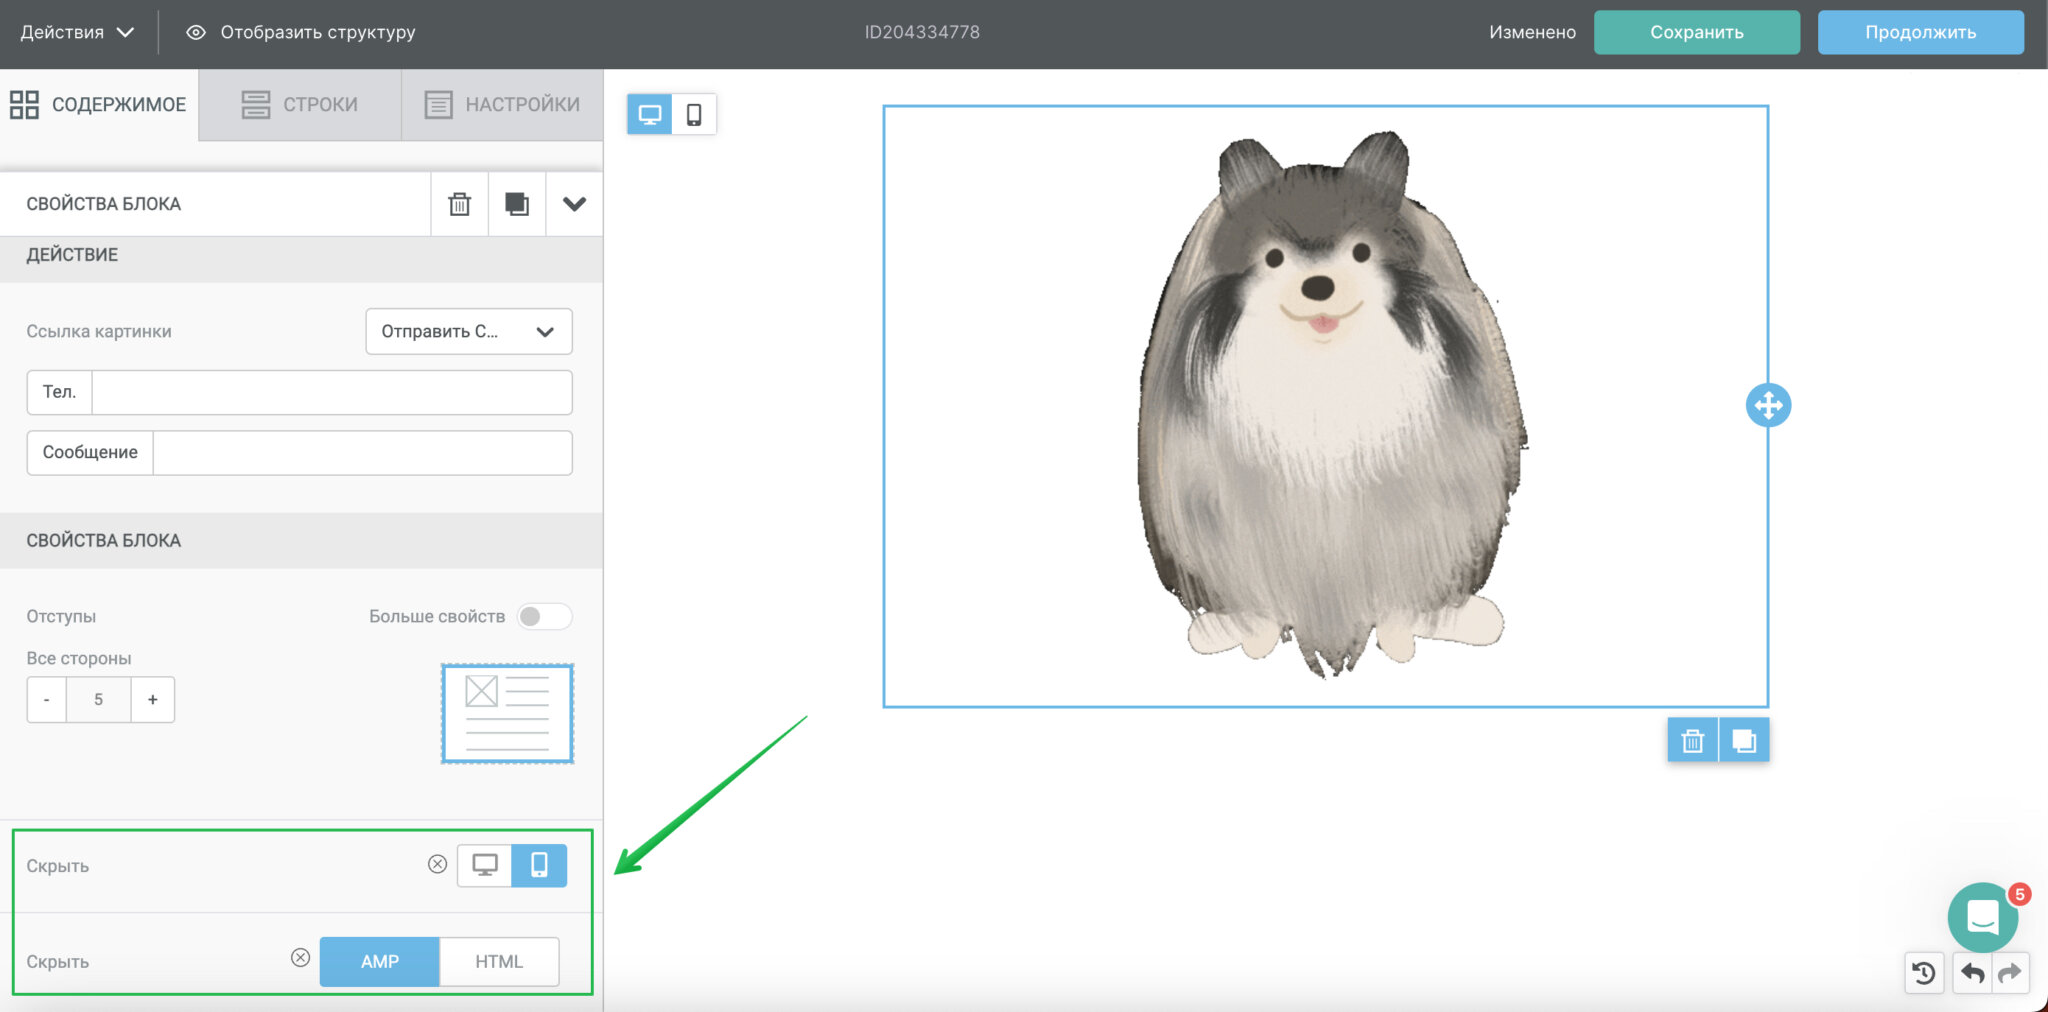Redo the last change
2048x1012 pixels.
(x=2010, y=973)
